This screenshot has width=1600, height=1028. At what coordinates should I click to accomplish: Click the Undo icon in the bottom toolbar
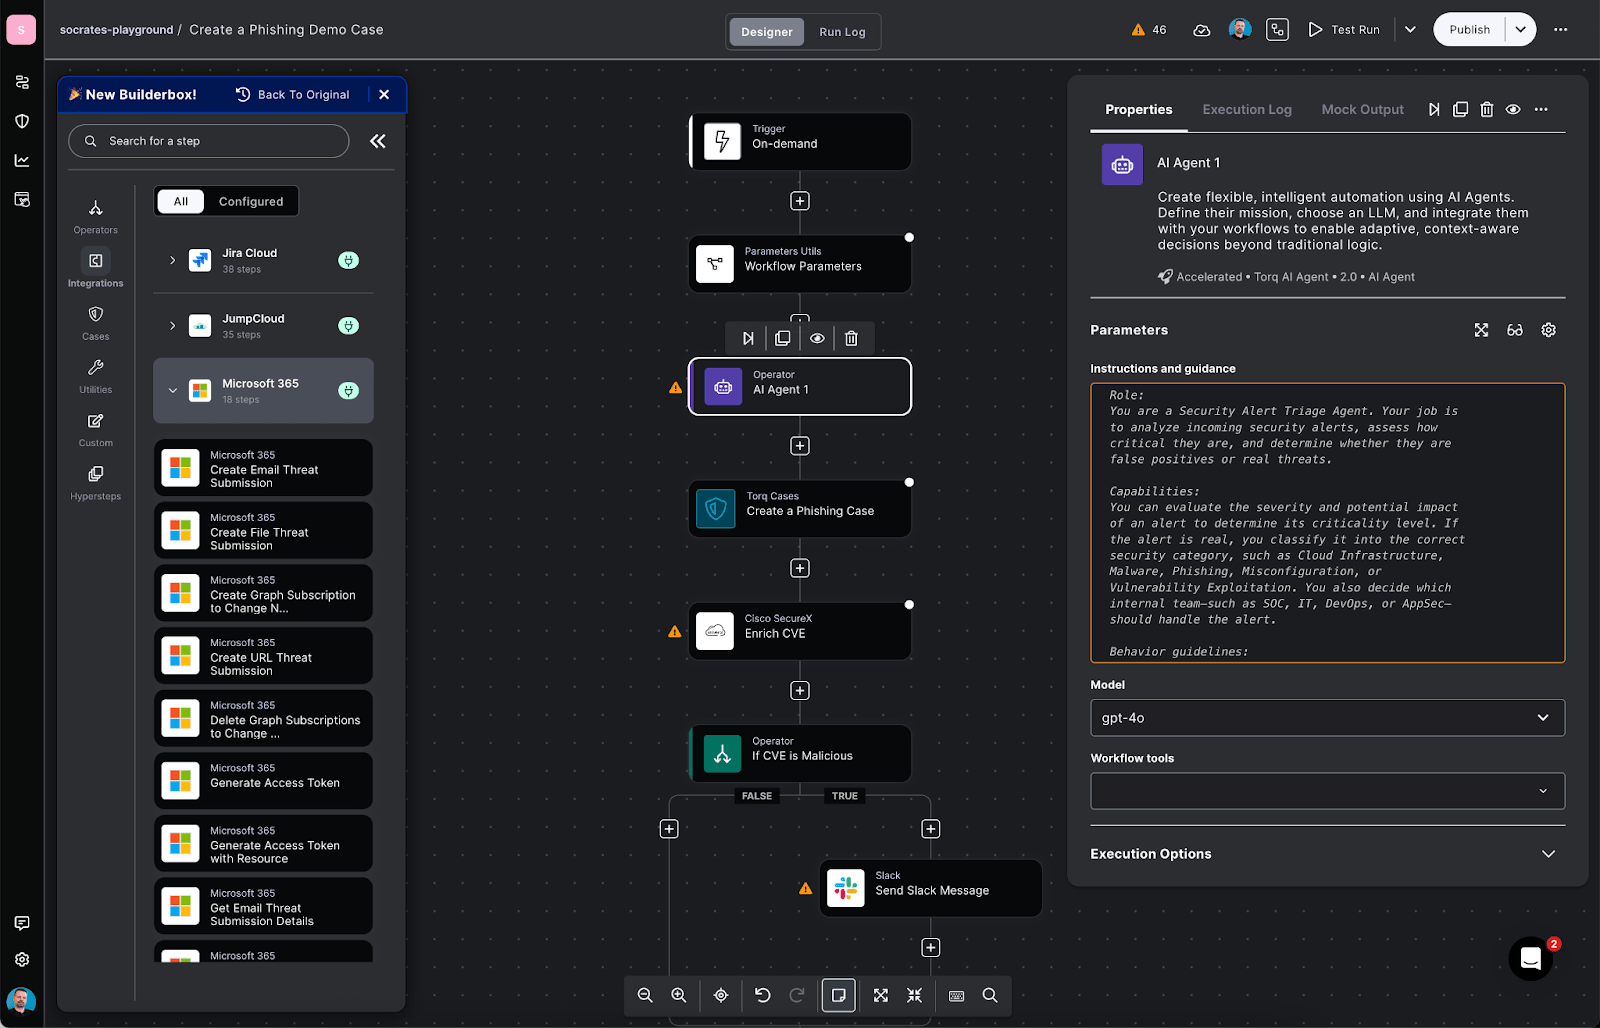tap(763, 995)
